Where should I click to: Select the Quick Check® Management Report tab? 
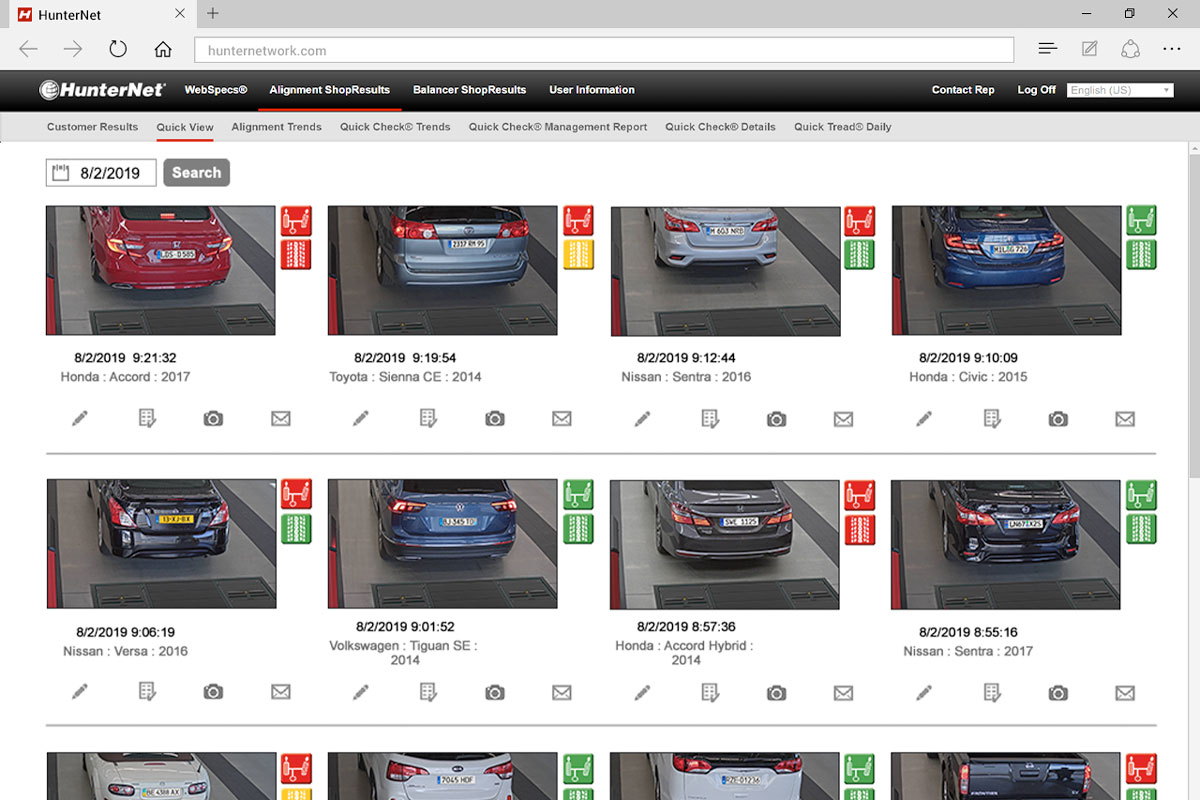(x=558, y=127)
